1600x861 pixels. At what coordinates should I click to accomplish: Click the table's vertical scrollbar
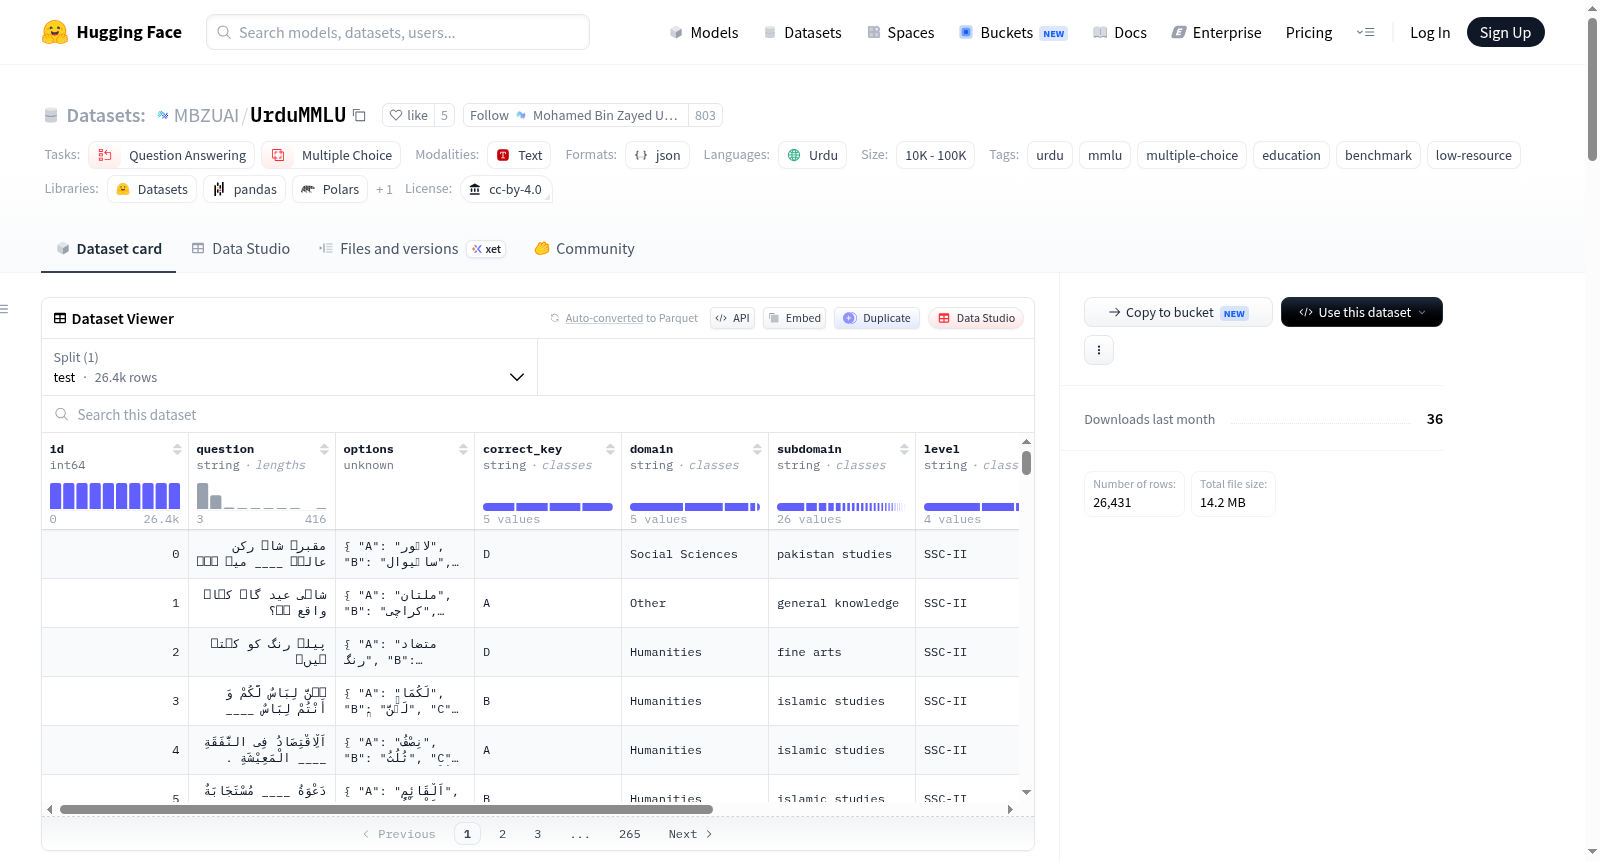[1026, 463]
